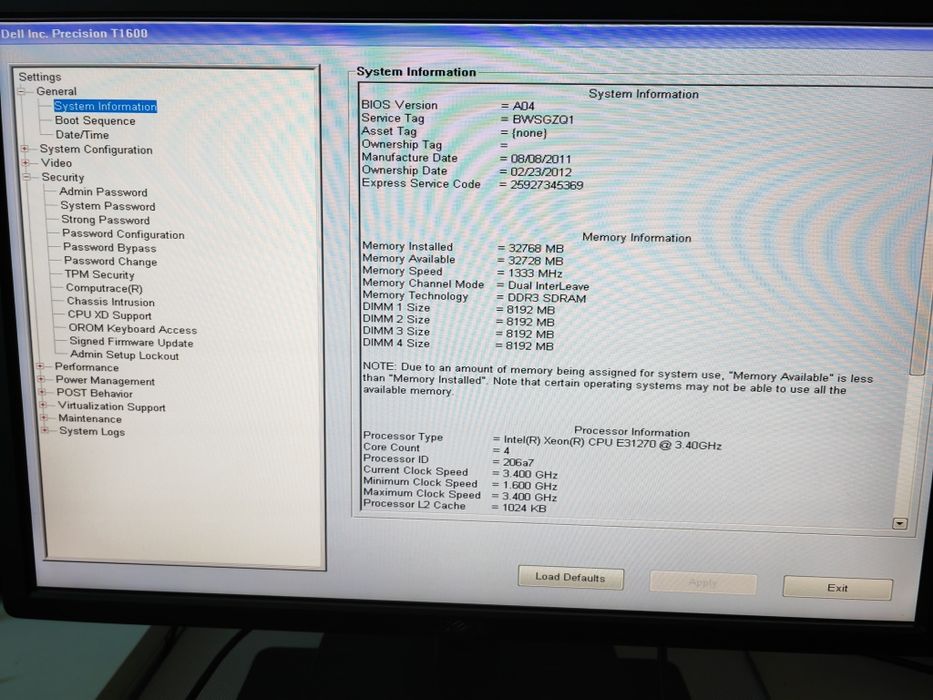933x700 pixels.
Task: Click the Ownership Date value 02/23/2012
Action: (x=541, y=172)
